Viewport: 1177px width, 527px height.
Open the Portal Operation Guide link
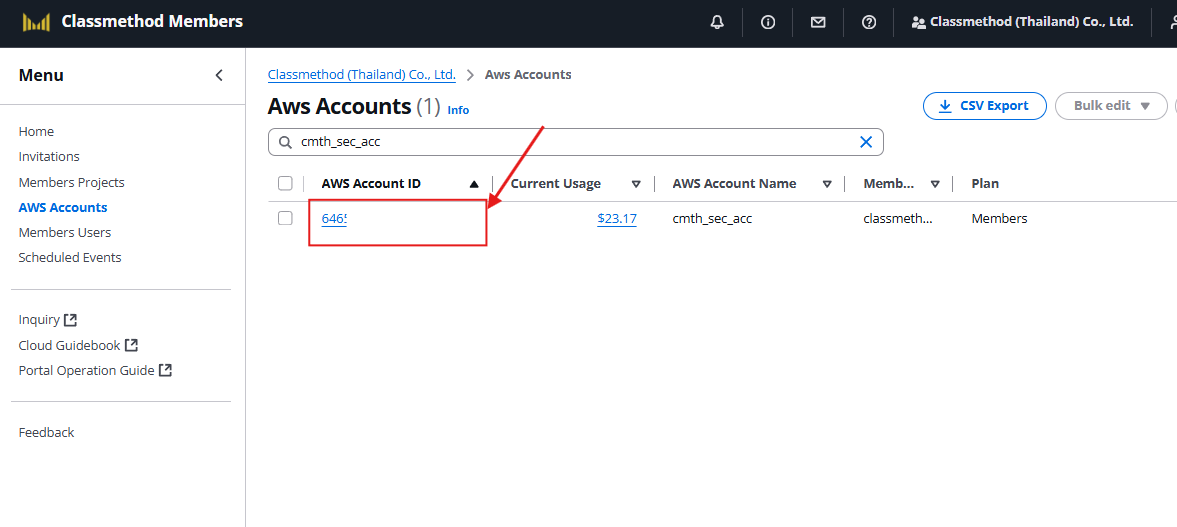coord(95,370)
